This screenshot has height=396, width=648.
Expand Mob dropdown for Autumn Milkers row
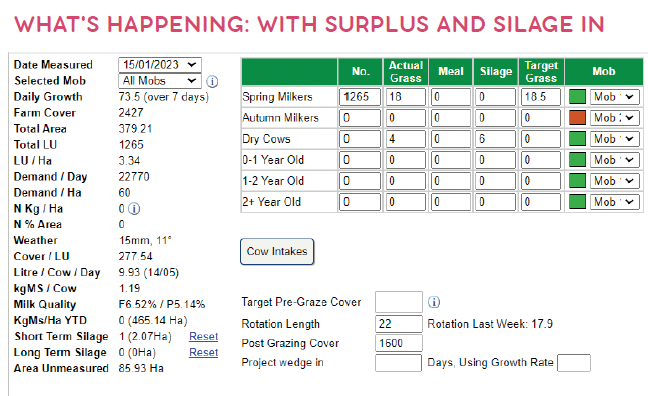coord(615,118)
